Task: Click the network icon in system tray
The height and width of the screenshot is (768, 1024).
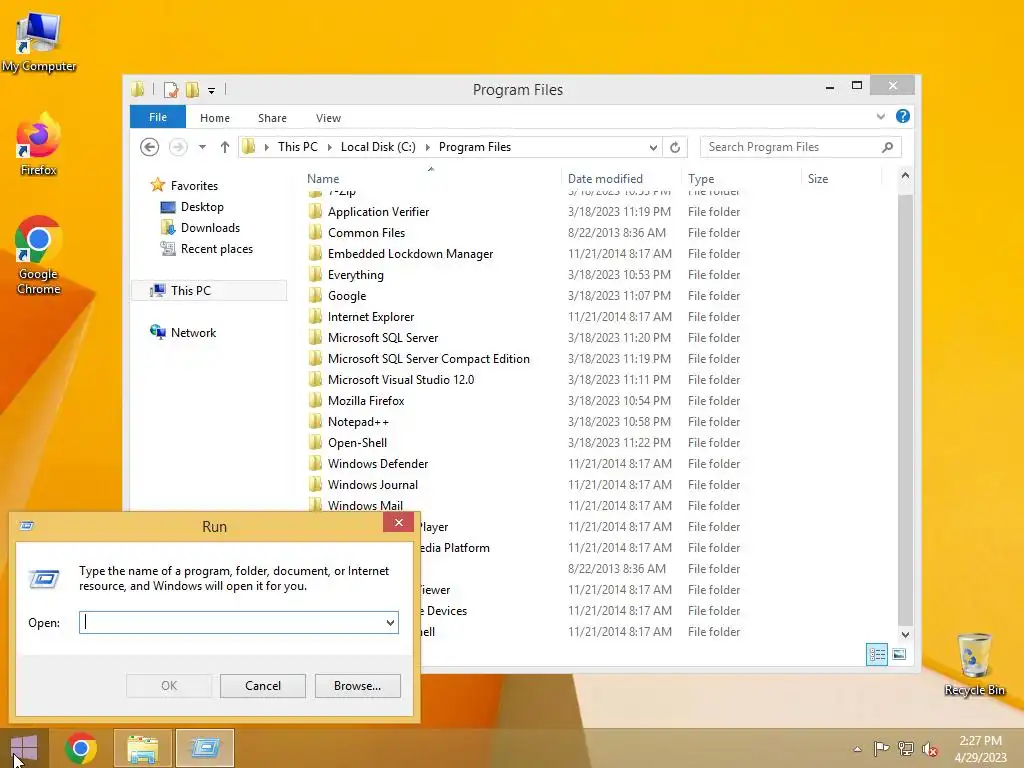Action: point(906,748)
